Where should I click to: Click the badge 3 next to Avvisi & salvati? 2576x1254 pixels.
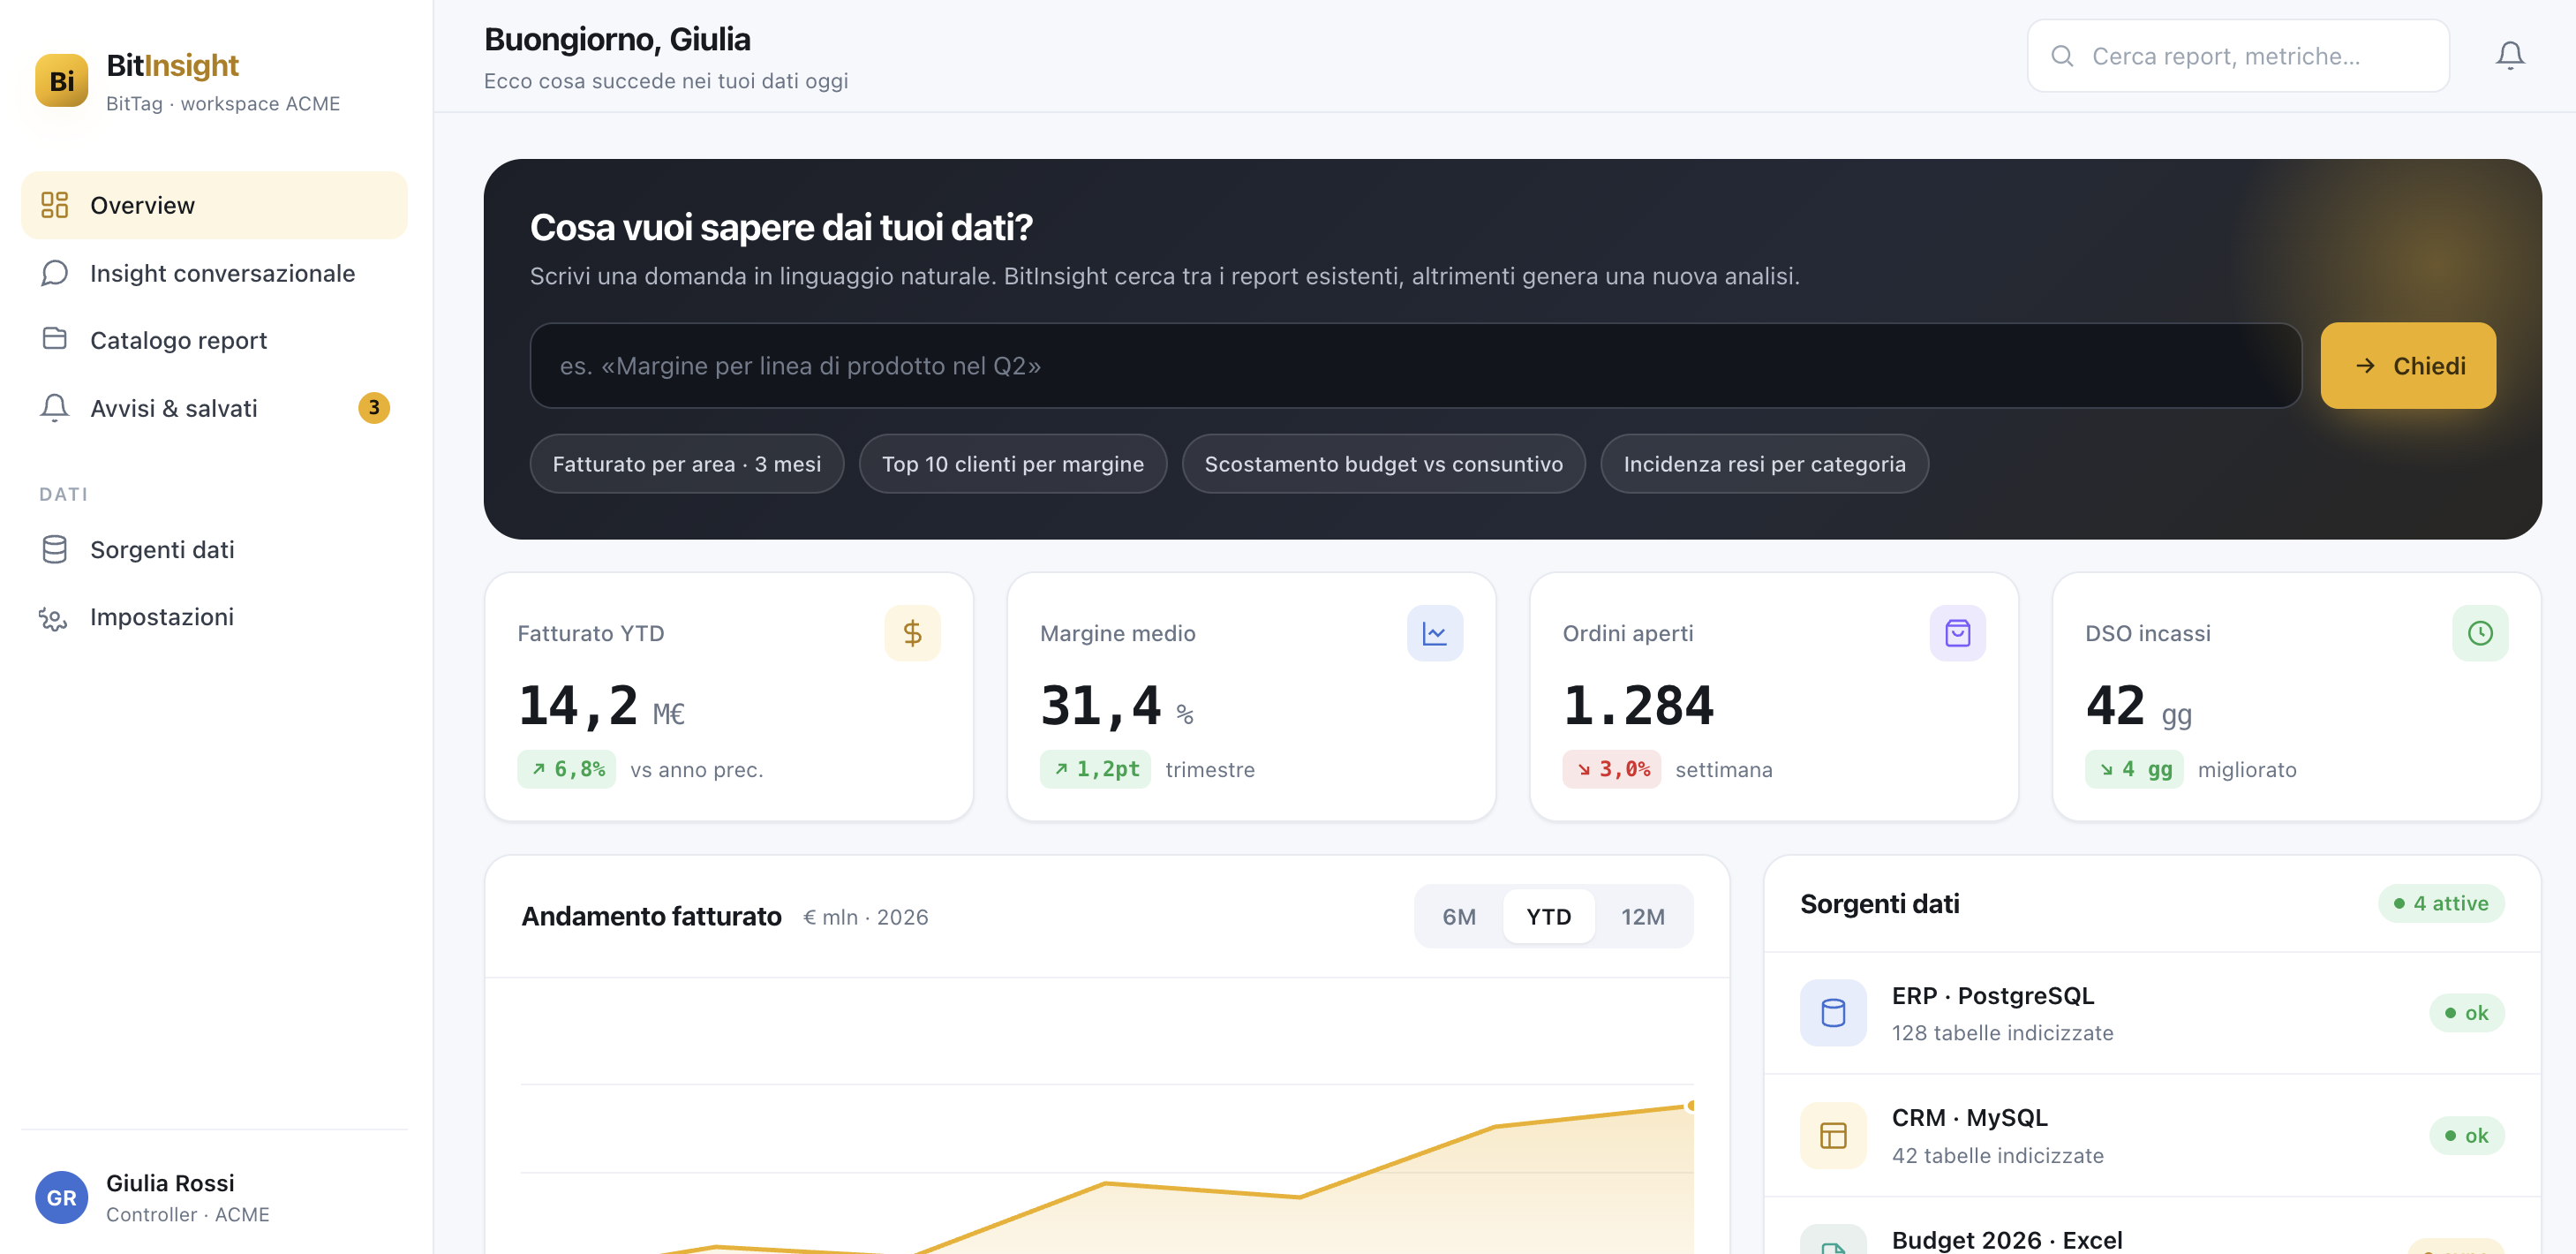(x=373, y=408)
